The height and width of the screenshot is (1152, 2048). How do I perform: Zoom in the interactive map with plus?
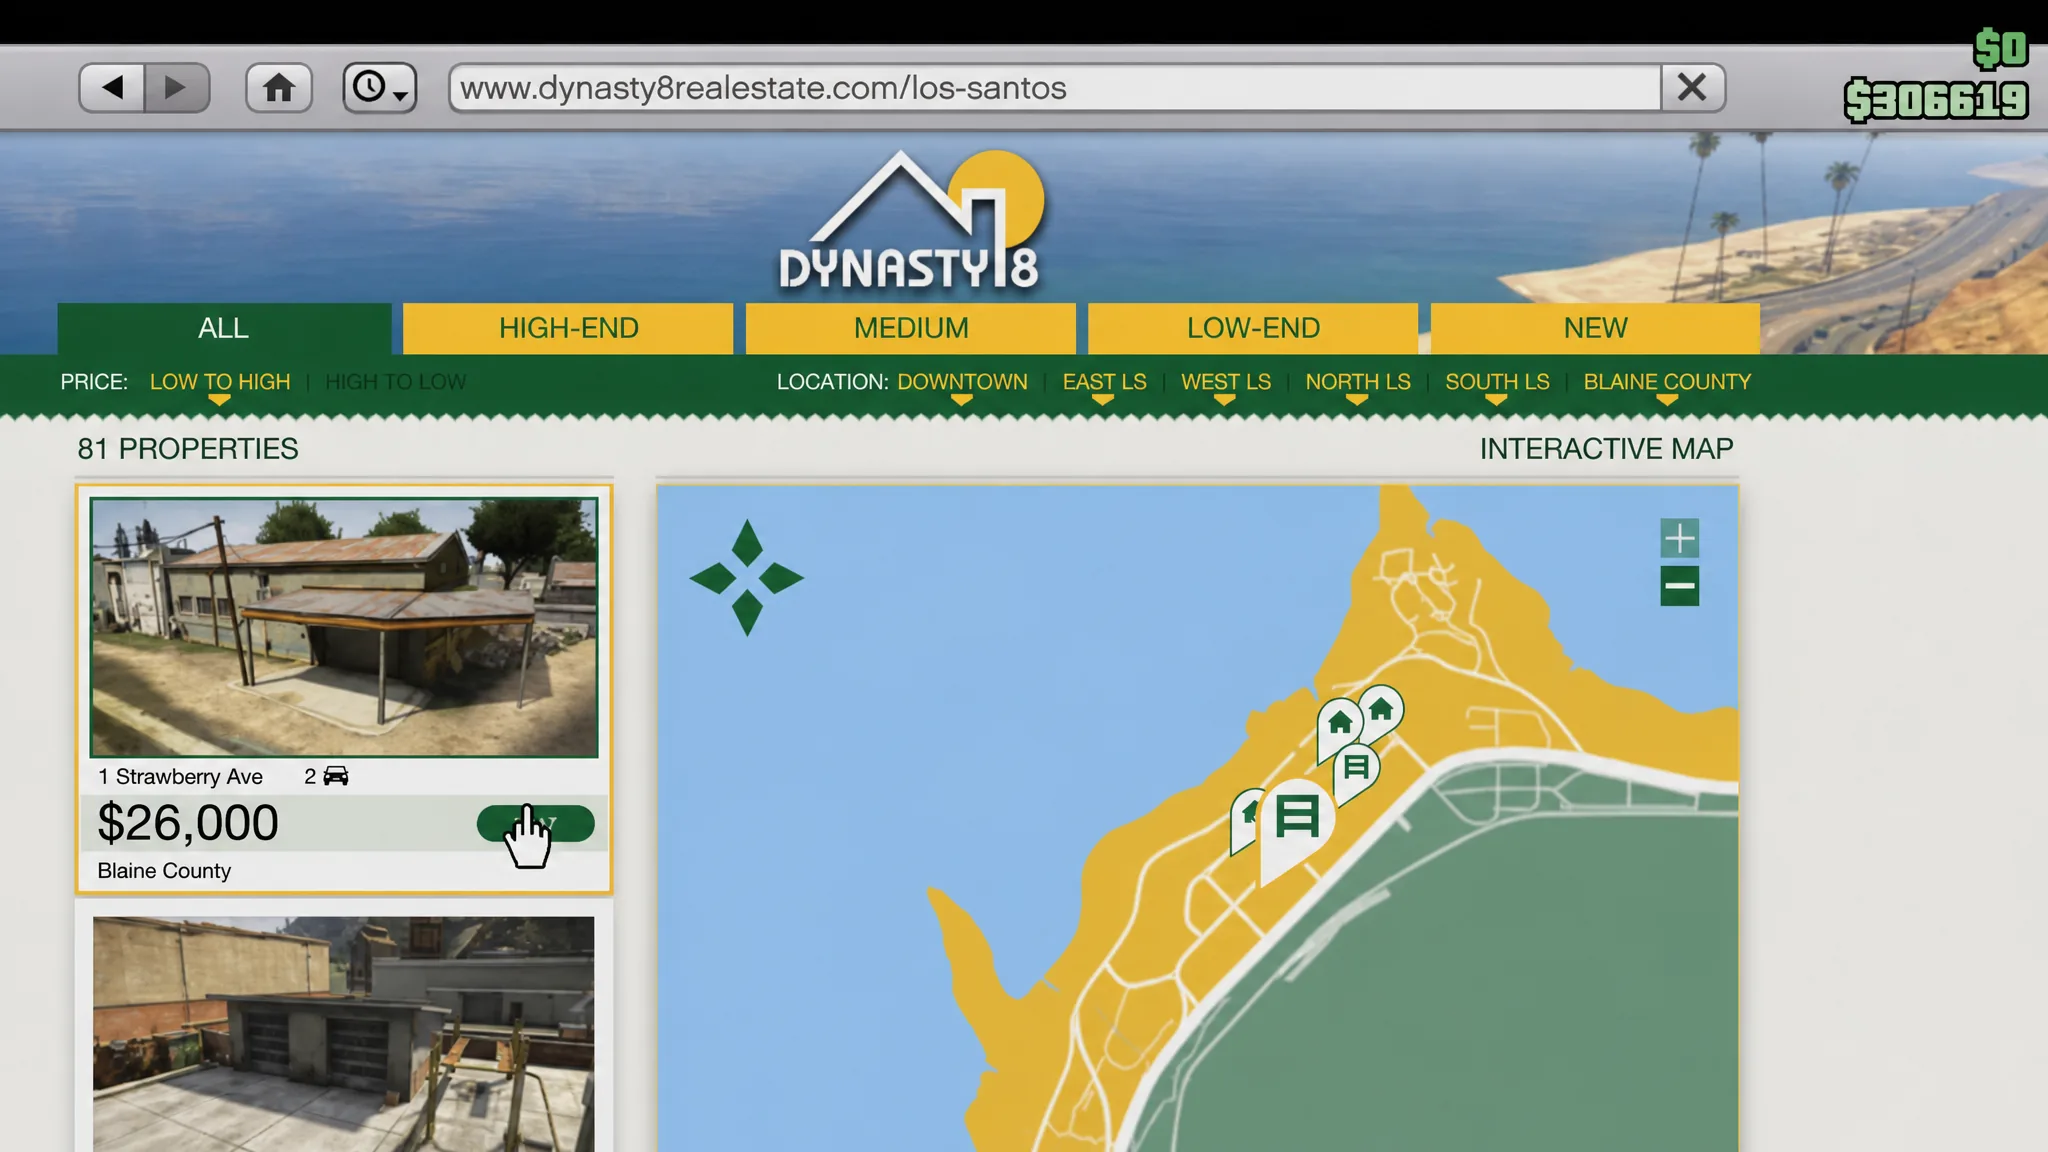1680,538
